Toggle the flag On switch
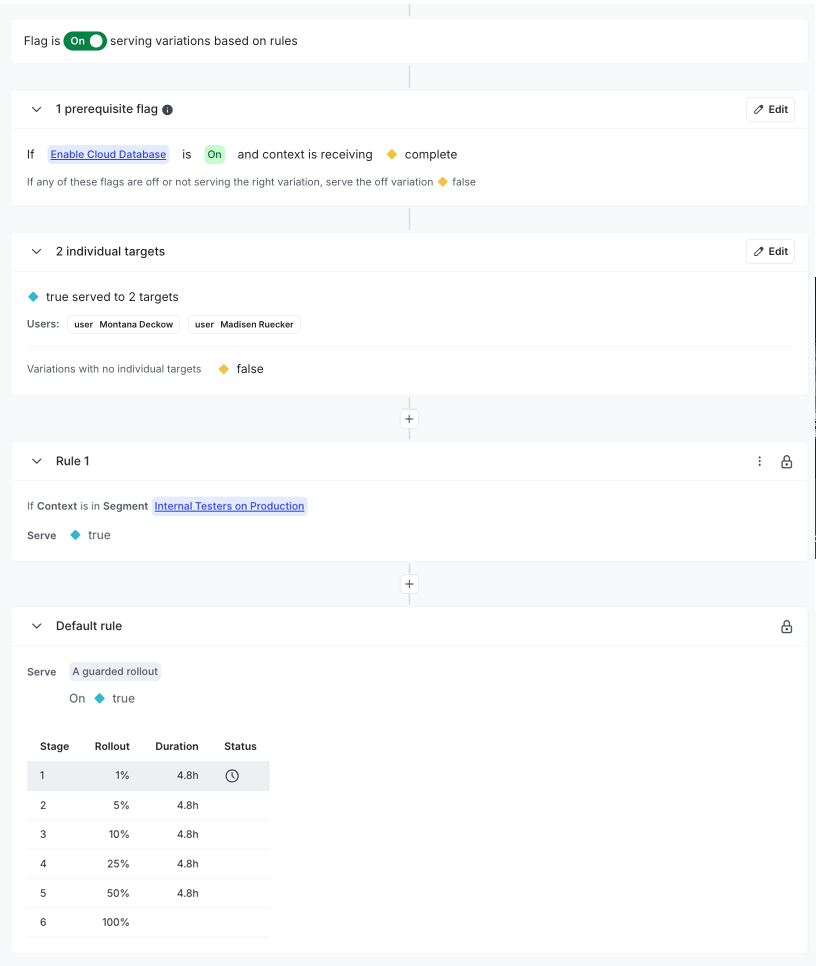 tap(85, 41)
